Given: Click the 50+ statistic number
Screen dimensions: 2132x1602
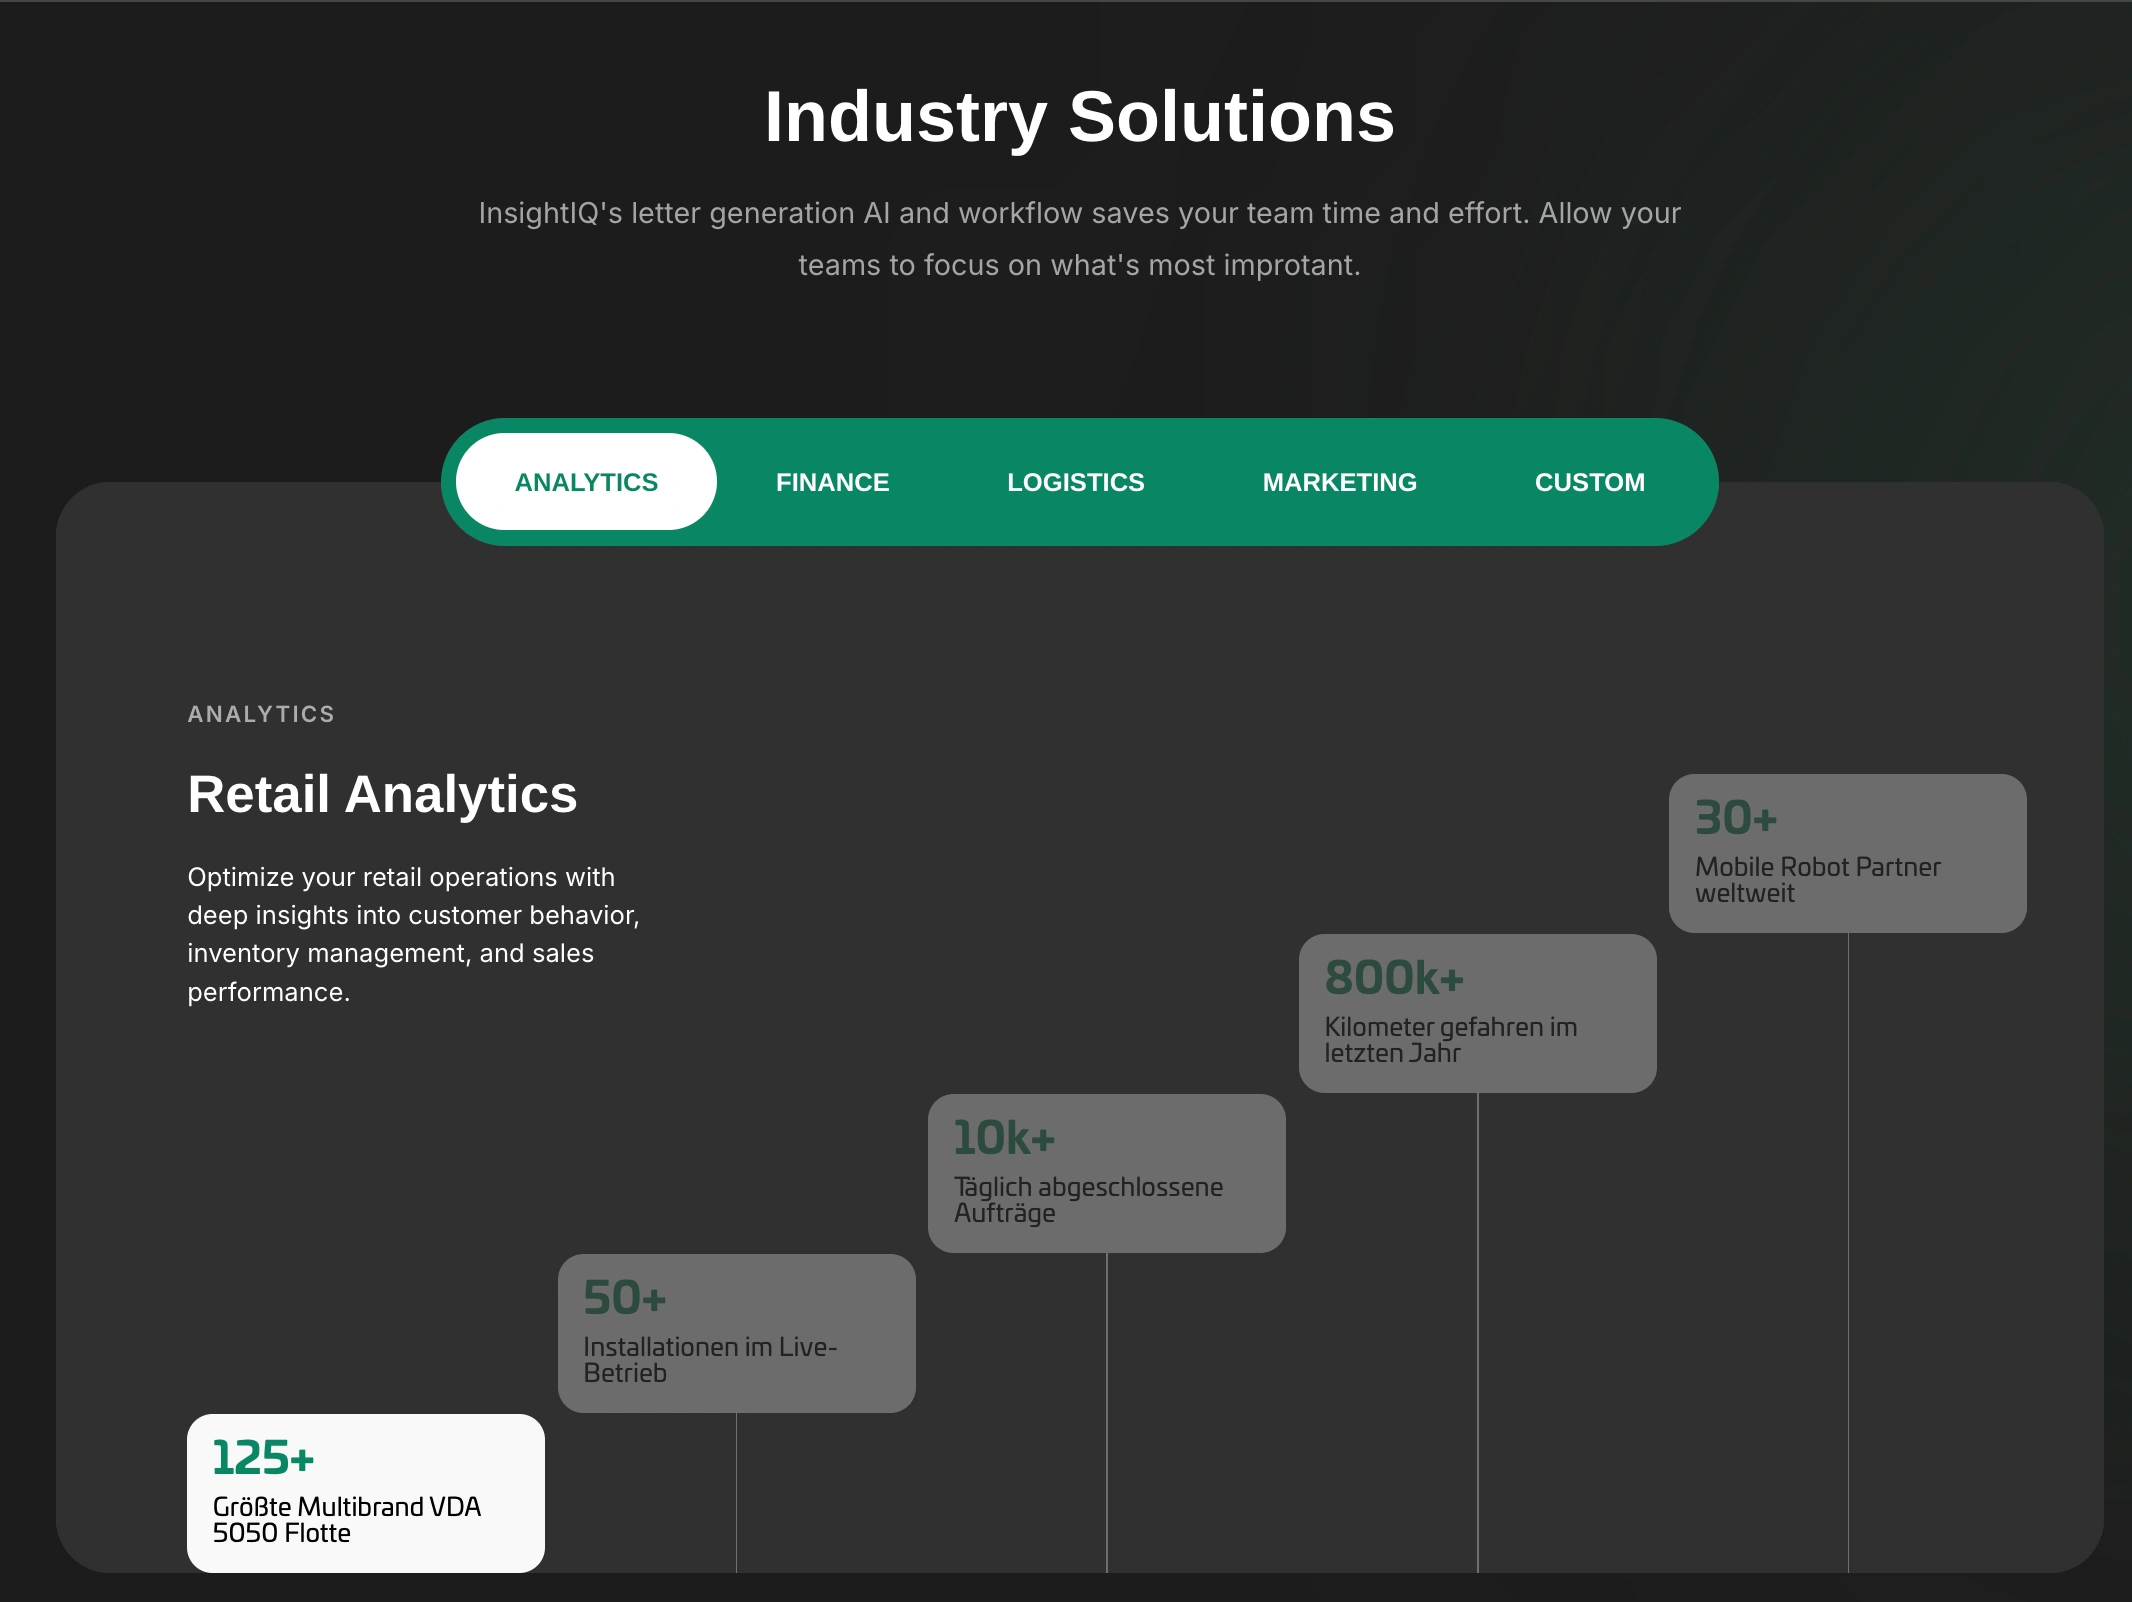Looking at the screenshot, I should 624,1298.
